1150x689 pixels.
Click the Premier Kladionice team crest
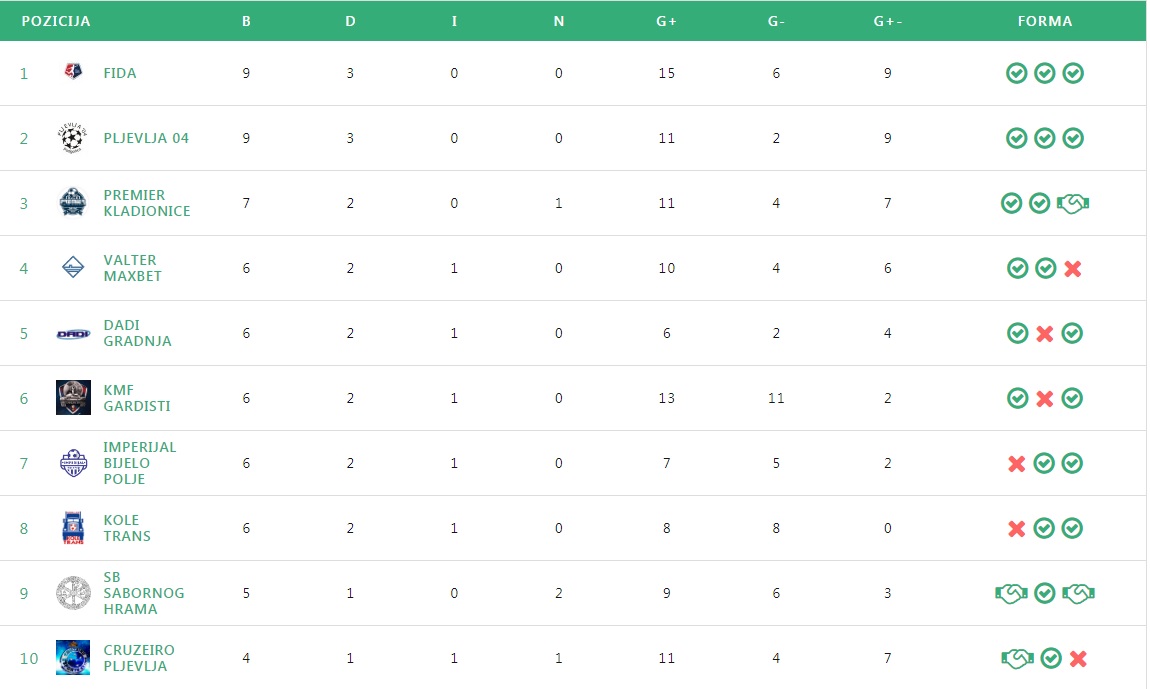coord(73,203)
